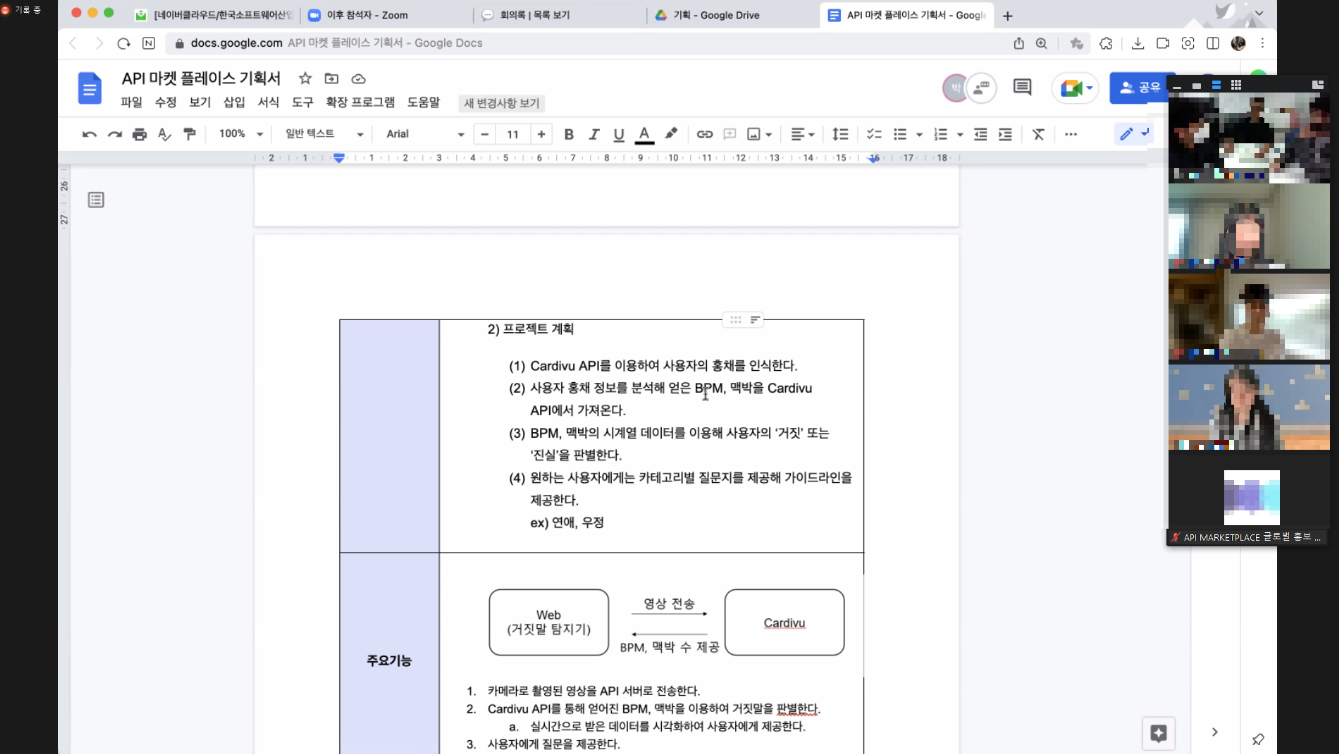This screenshot has width=1339, height=754.
Task: Expand numbered list style options
Action: pos(960,134)
